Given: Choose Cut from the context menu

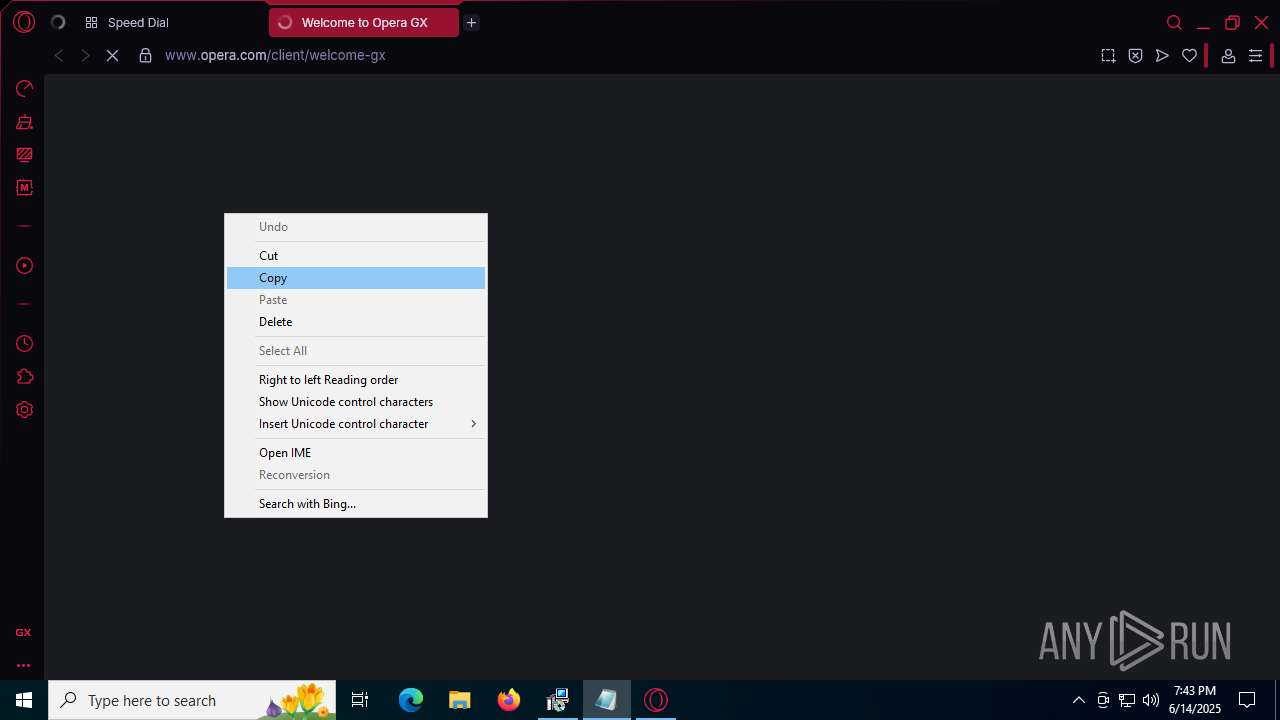Looking at the screenshot, I should 356,256.
